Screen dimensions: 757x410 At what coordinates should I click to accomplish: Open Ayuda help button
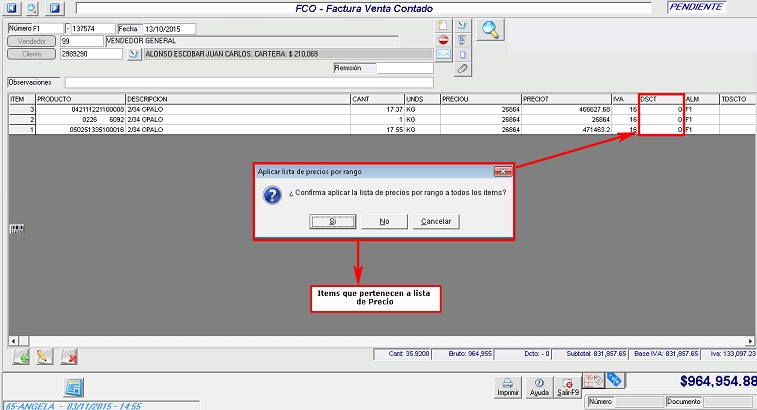539,386
